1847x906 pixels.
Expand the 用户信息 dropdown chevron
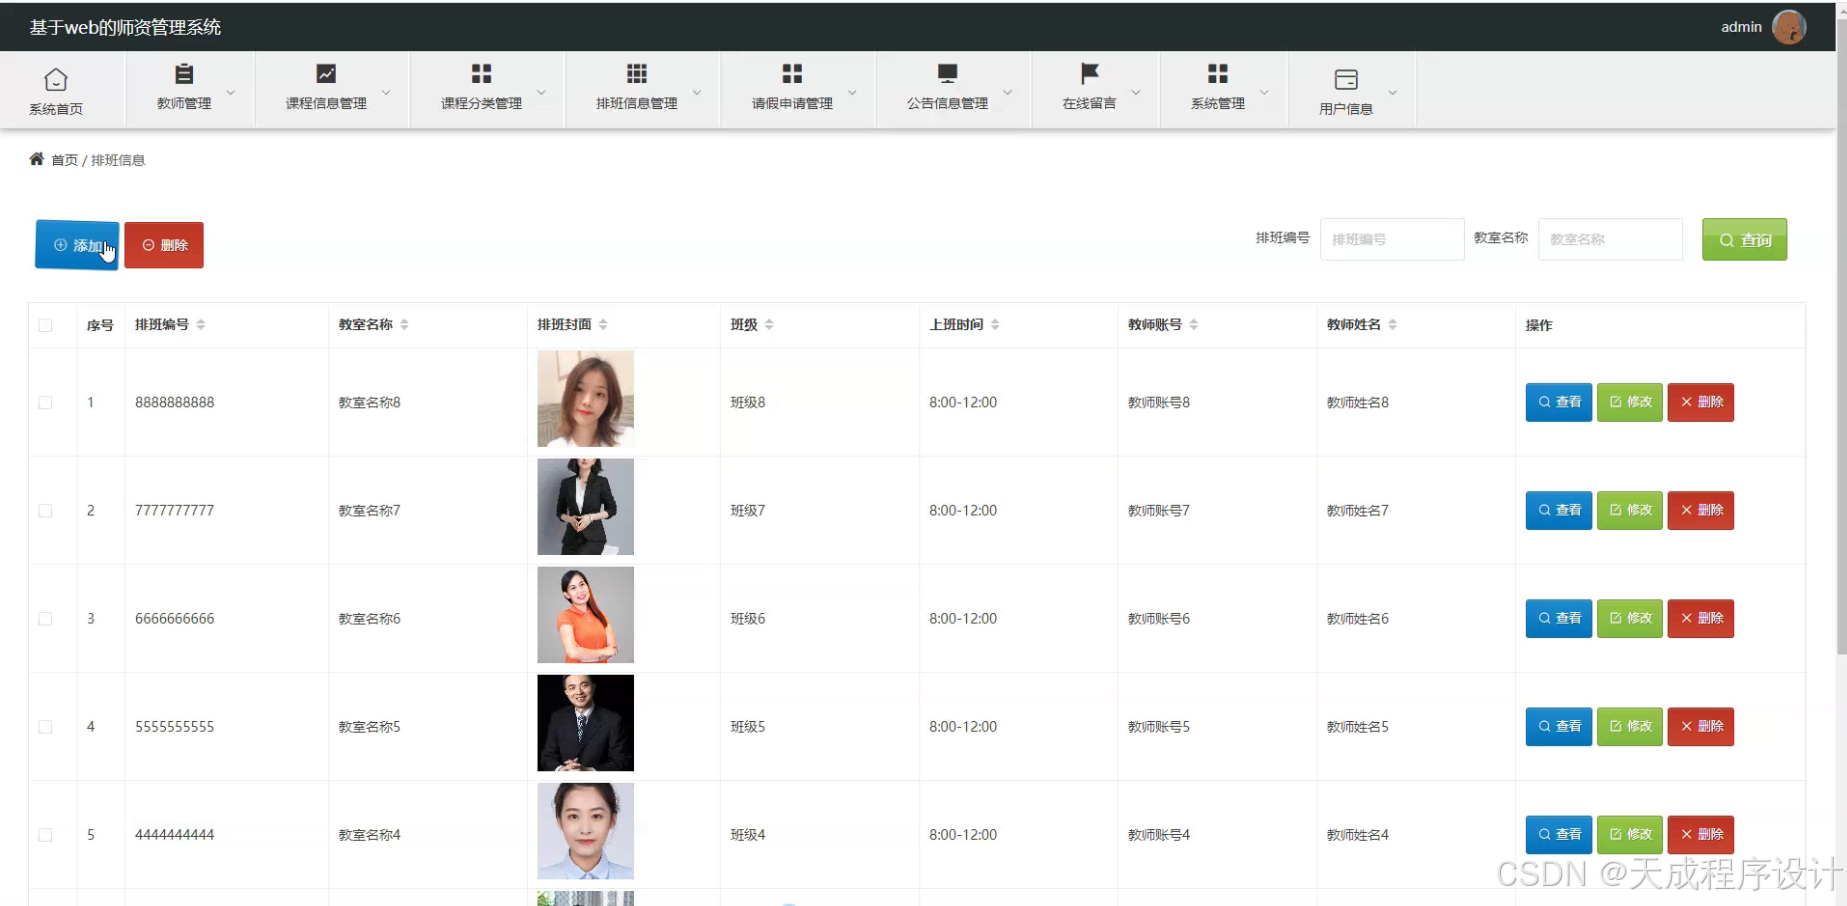[x=1393, y=92]
